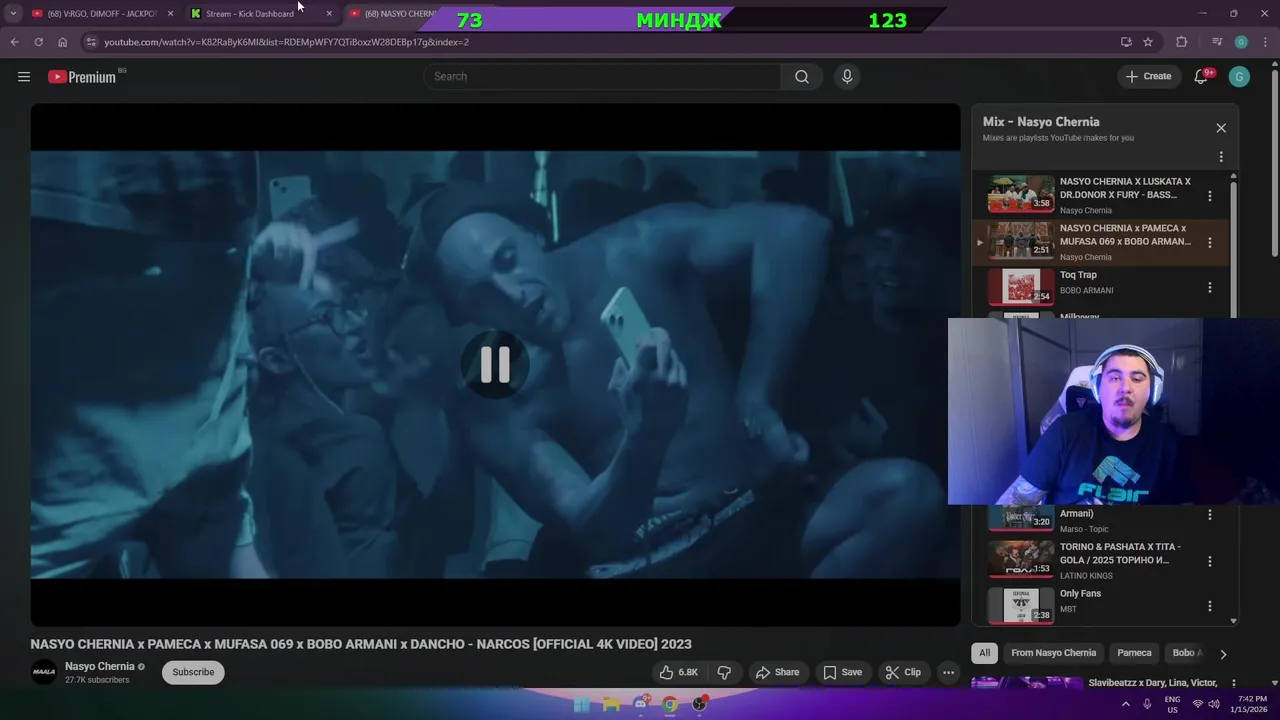Click the YouTube search input field
Viewport: 1280px width, 720px height.
point(603,76)
